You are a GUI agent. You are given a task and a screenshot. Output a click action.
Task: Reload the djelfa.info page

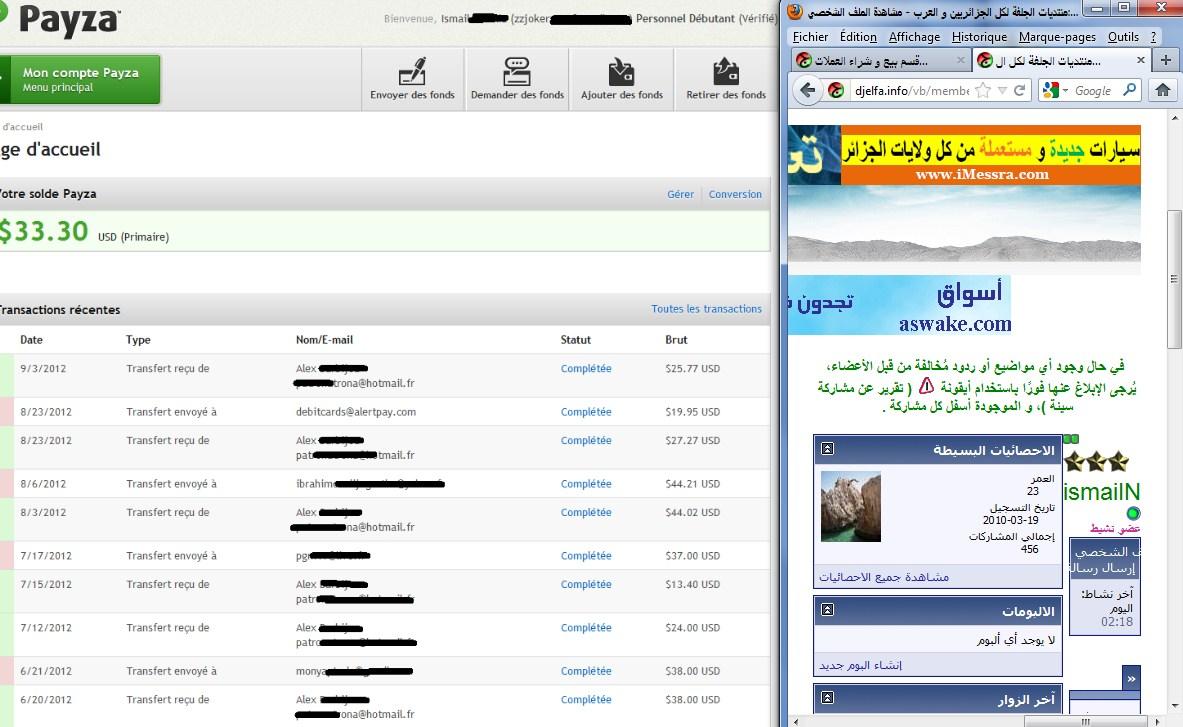(x=1019, y=90)
